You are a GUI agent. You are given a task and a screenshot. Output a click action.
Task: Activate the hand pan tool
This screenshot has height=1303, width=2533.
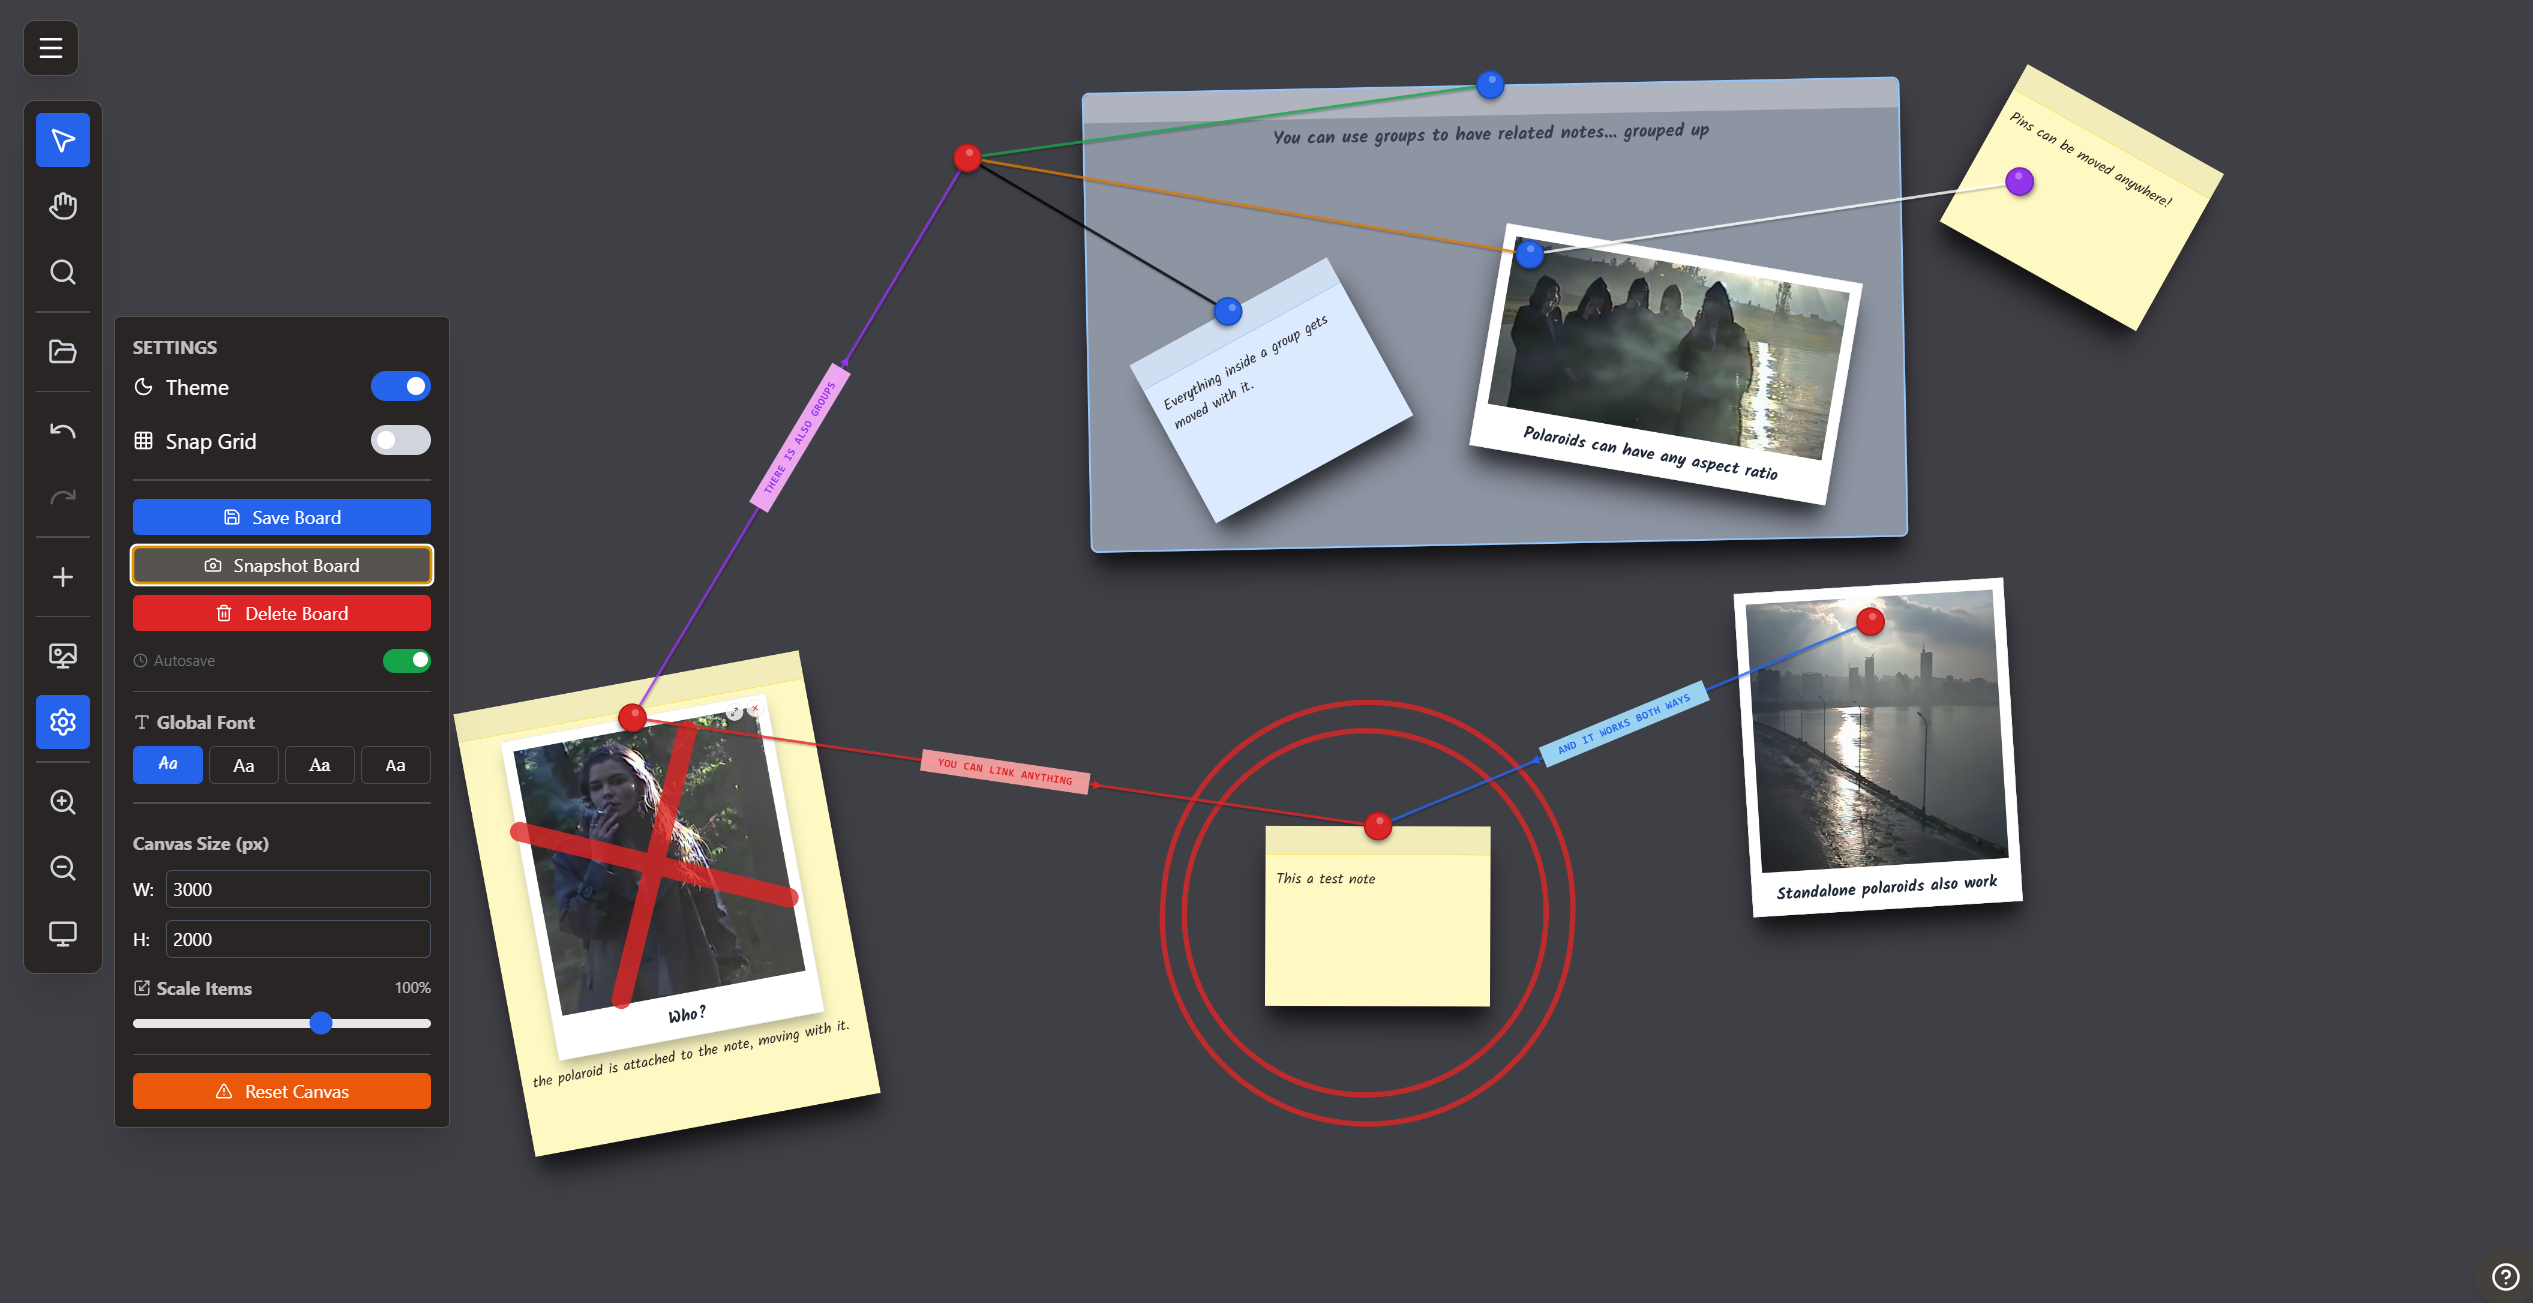(x=63, y=206)
